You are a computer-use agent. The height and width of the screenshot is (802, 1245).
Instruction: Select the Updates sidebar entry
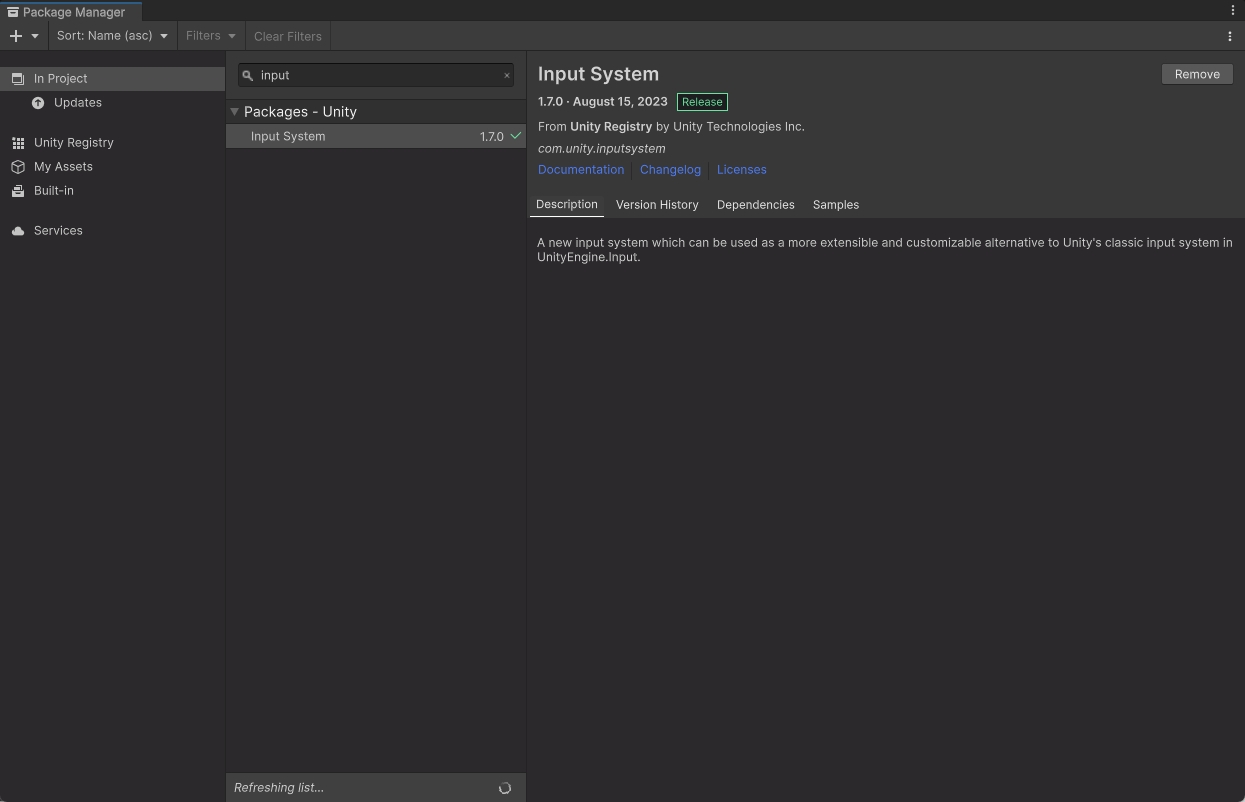77,102
